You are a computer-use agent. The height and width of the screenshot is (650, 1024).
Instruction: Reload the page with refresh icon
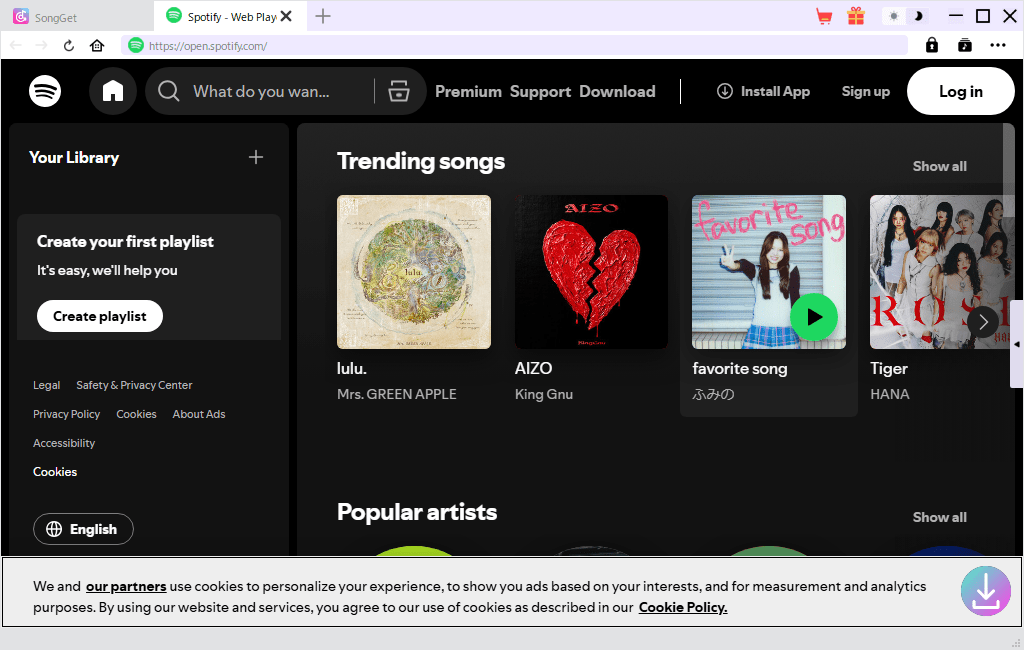[69, 45]
